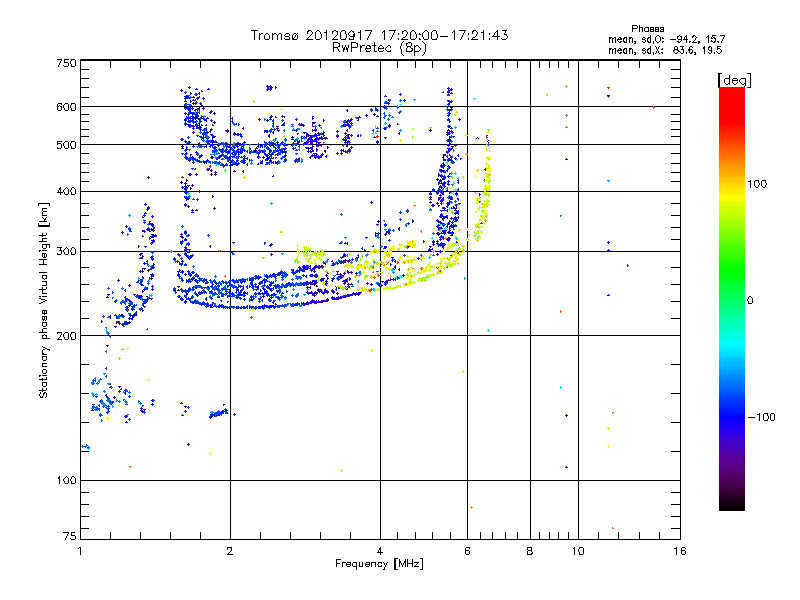Viewport: 800px width, 600px height.
Task: Click the 'Phases' header text
Action: click(x=647, y=29)
